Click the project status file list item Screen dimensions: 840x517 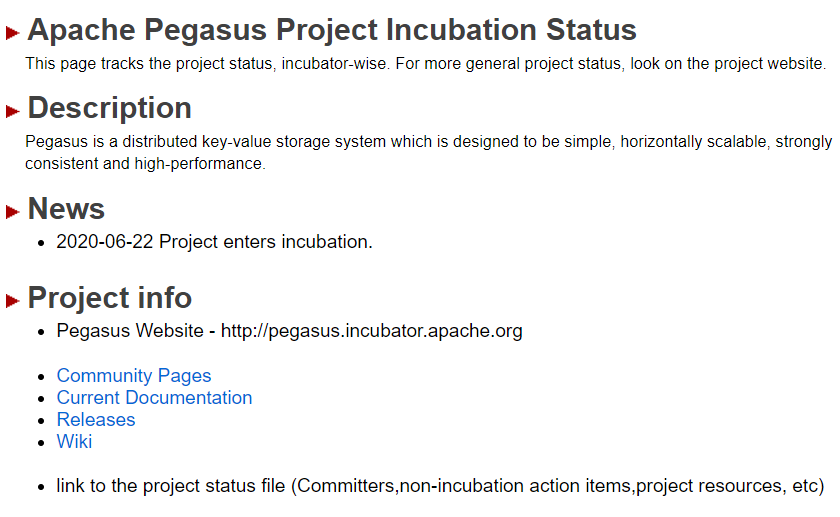(x=440, y=487)
